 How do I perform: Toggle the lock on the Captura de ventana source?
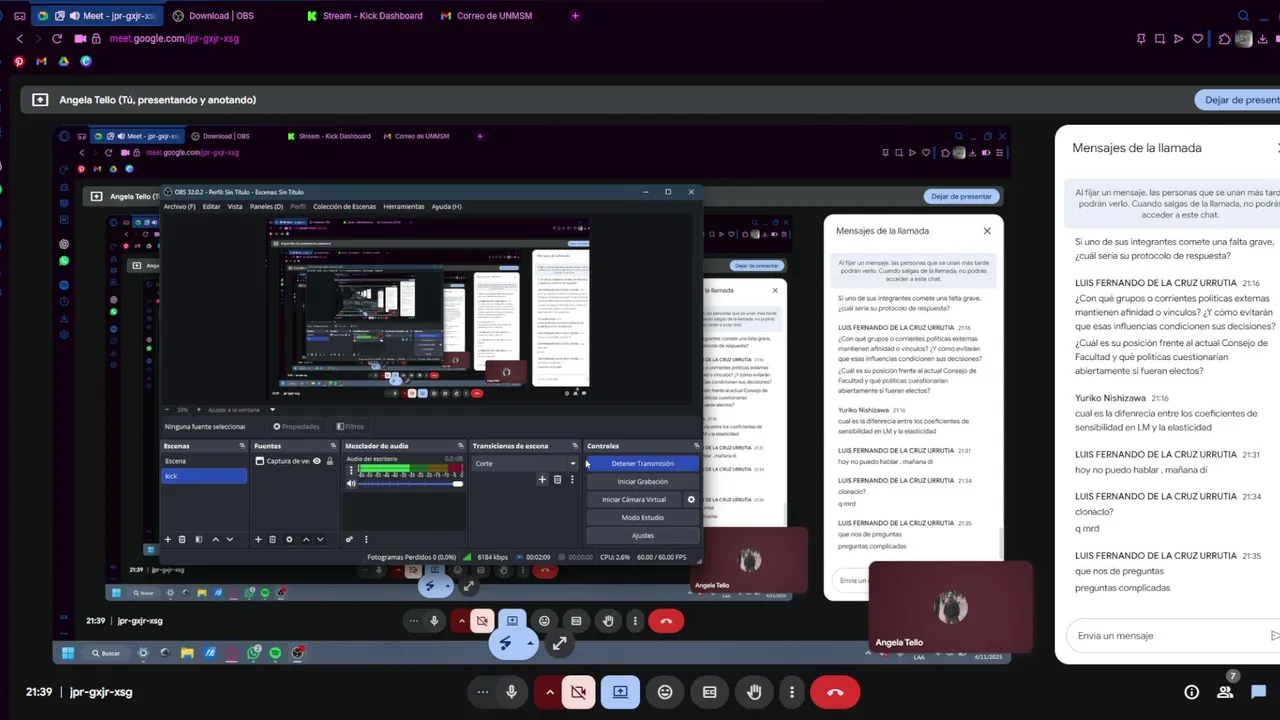(330, 461)
